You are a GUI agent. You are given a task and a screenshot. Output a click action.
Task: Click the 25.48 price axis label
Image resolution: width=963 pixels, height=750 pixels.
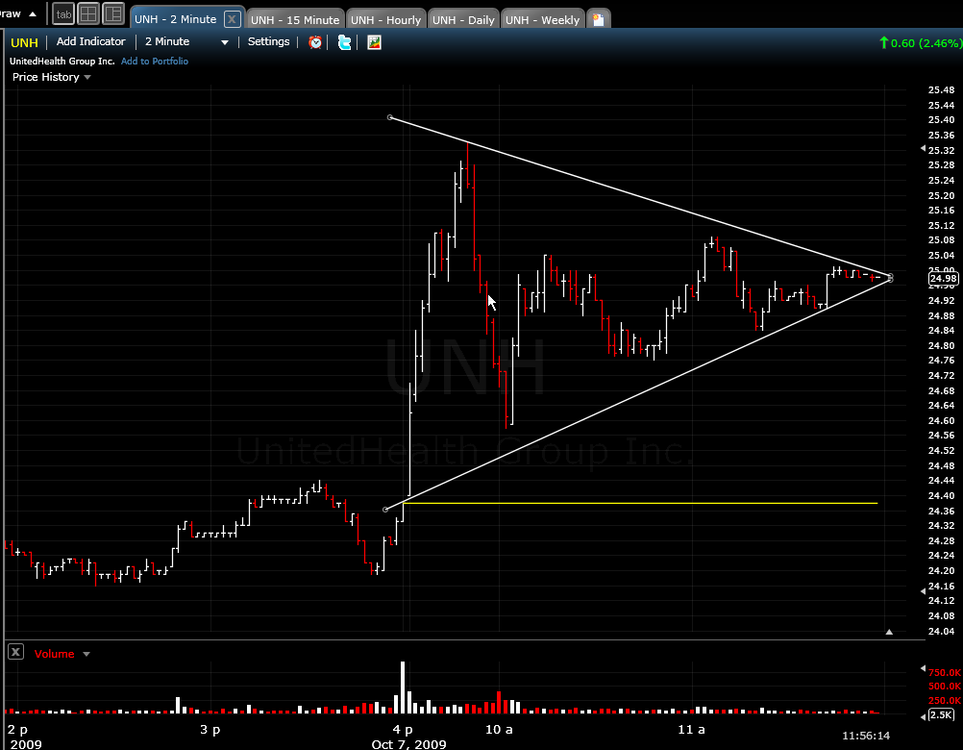click(941, 90)
